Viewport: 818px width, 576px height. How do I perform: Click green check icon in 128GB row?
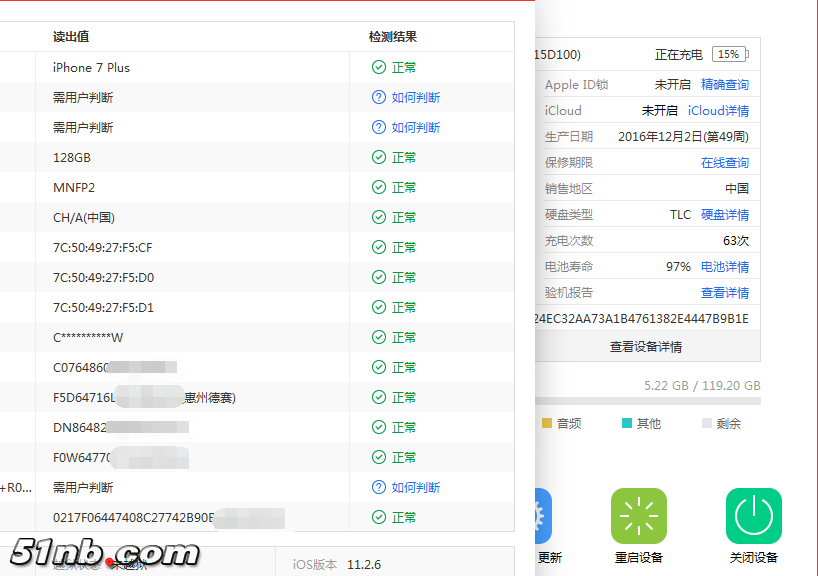(378, 157)
